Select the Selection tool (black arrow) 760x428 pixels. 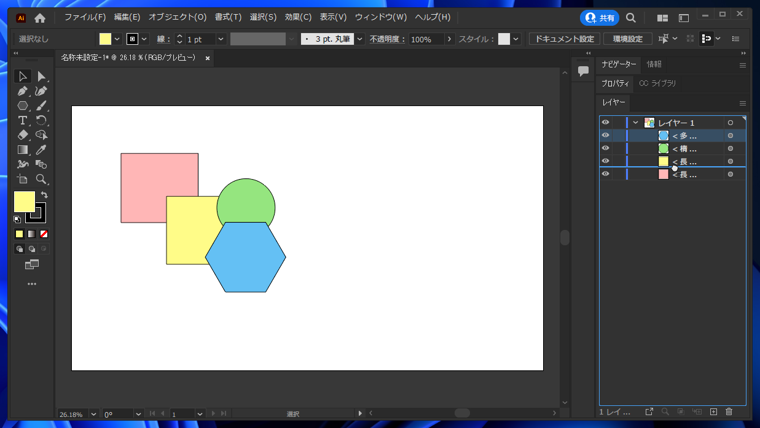22,77
